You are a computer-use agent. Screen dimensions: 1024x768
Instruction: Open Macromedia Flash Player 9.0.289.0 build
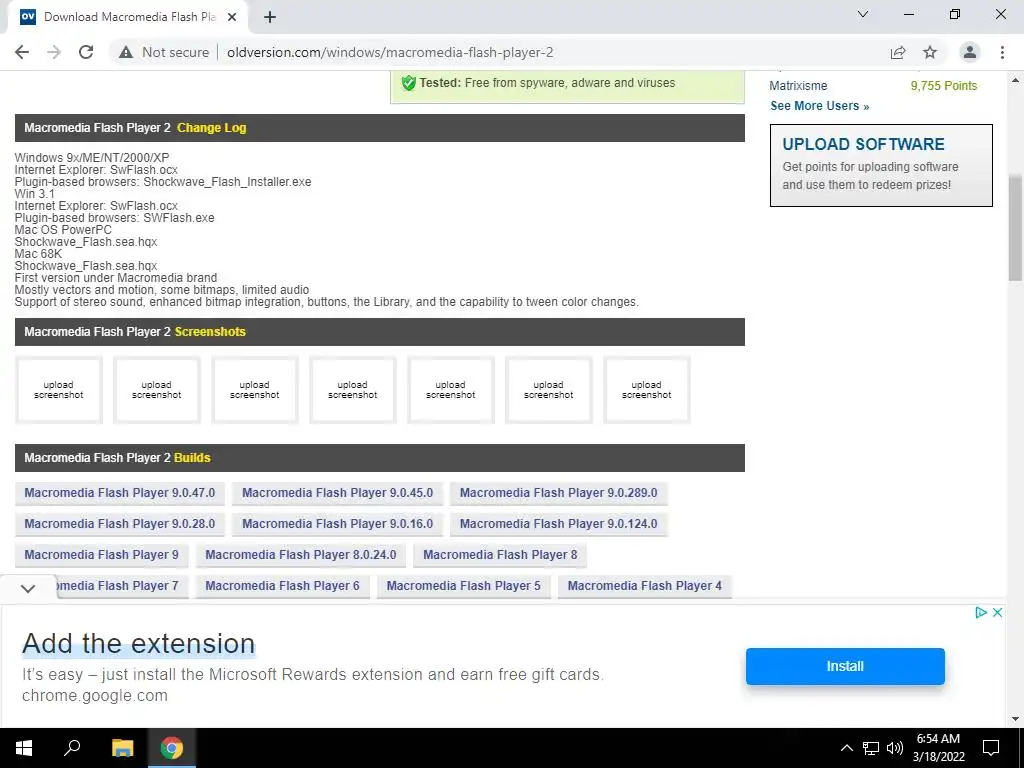[558, 493]
